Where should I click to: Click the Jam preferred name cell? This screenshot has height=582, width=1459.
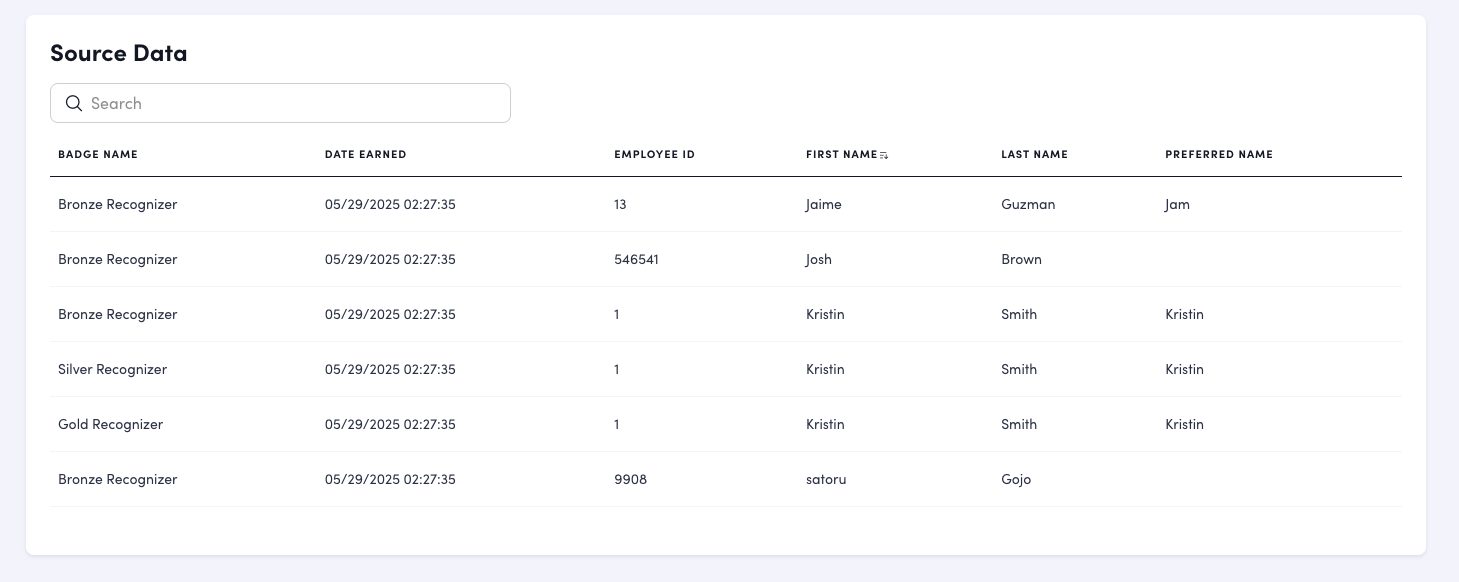pos(1177,205)
